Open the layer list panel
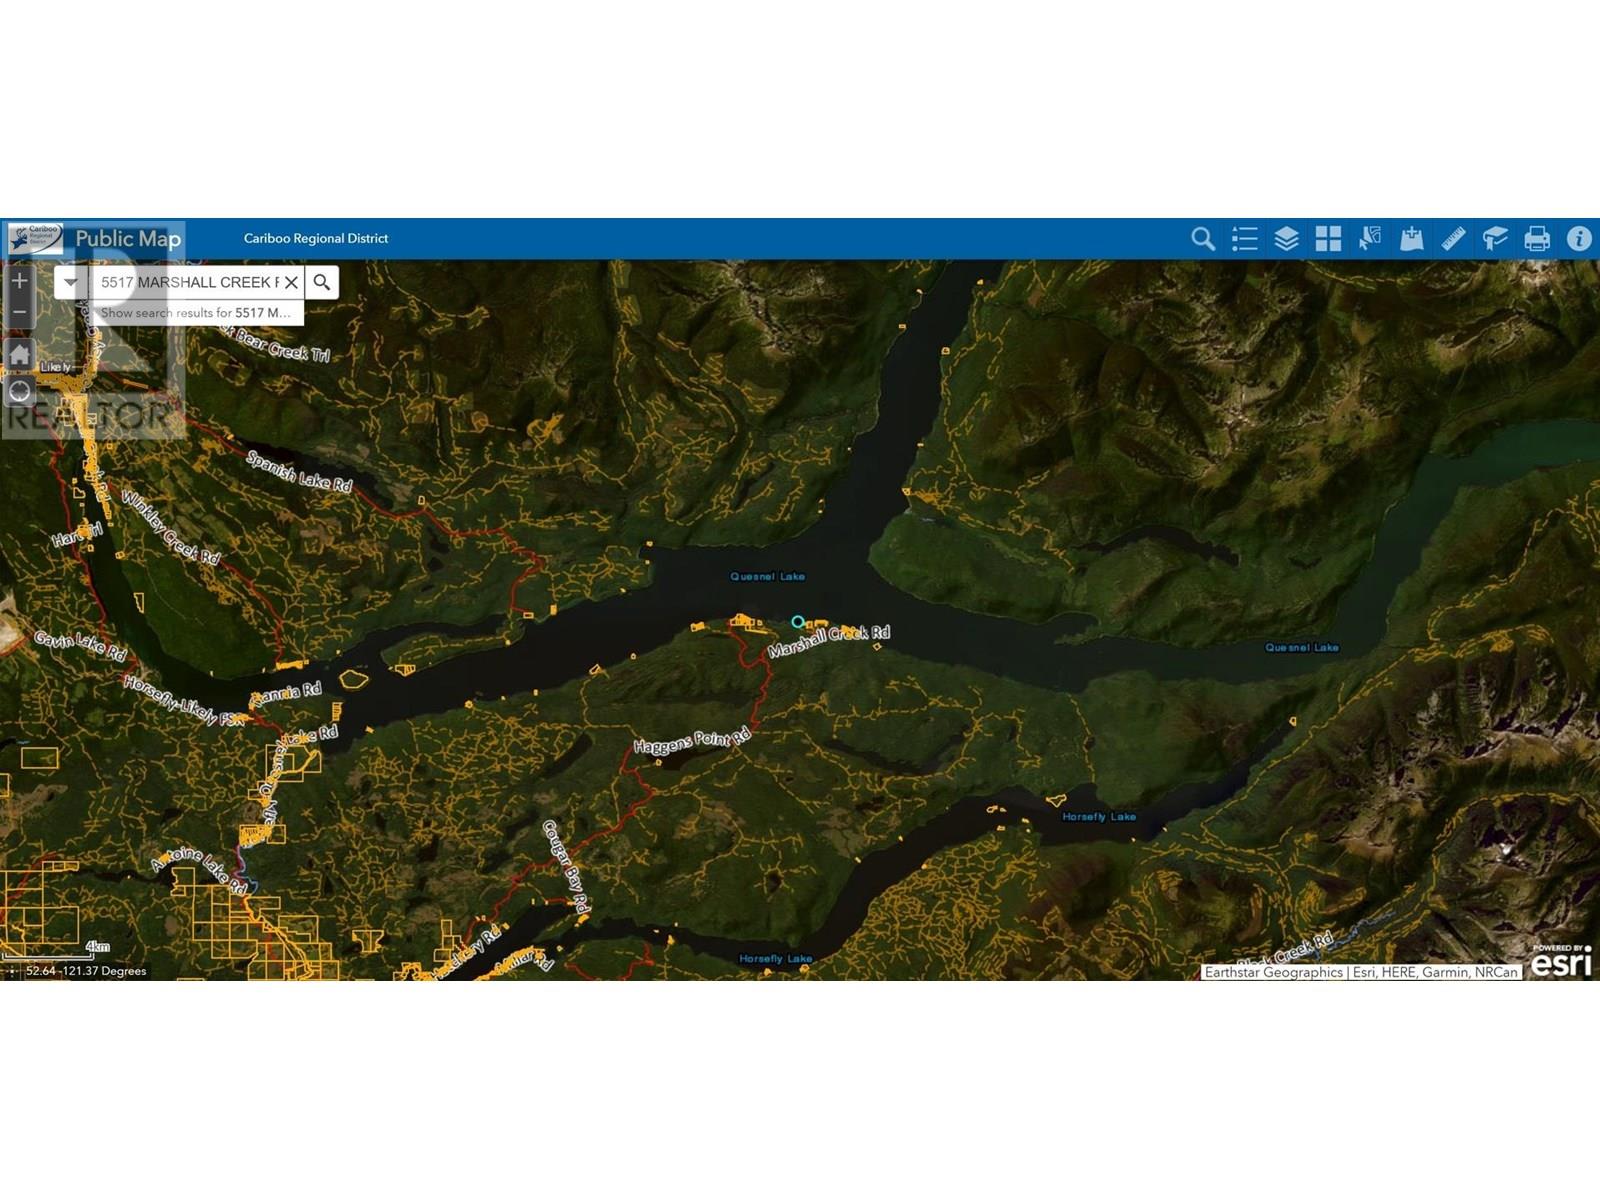This screenshot has width=1600, height=1200. (1286, 239)
